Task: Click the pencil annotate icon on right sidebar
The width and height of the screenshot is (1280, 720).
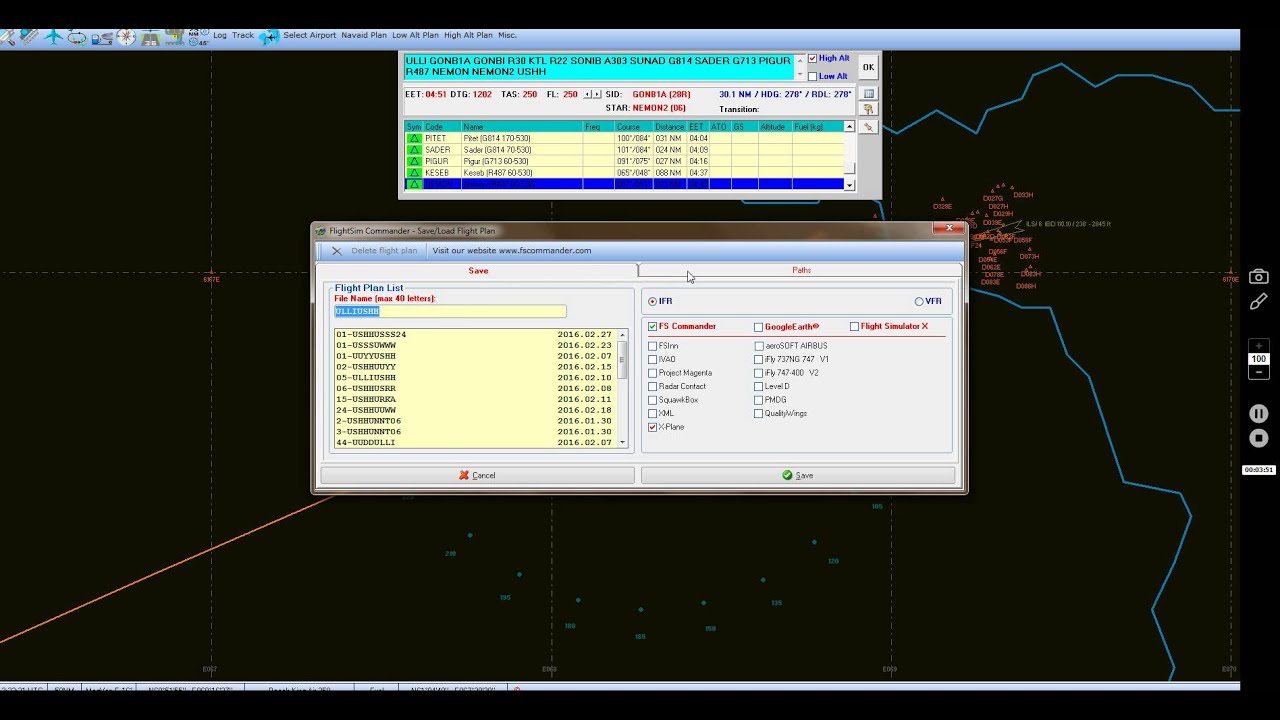Action: click(x=1259, y=301)
